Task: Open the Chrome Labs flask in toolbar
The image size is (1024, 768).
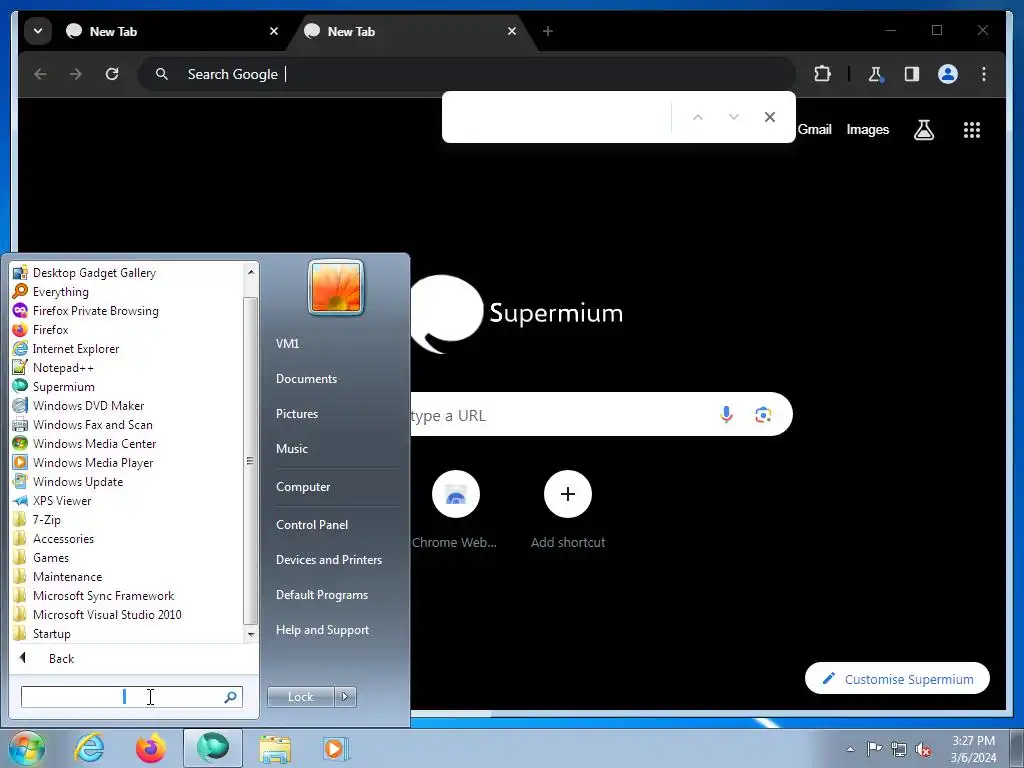Action: click(x=876, y=74)
